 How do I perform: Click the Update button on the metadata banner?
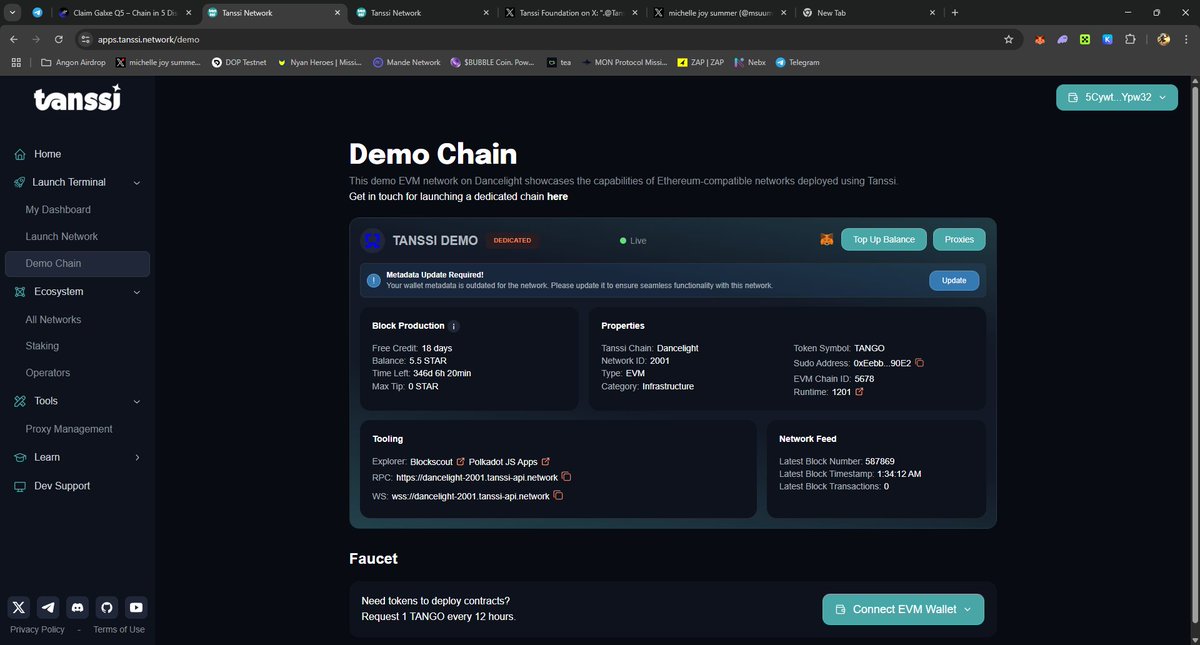tap(952, 280)
